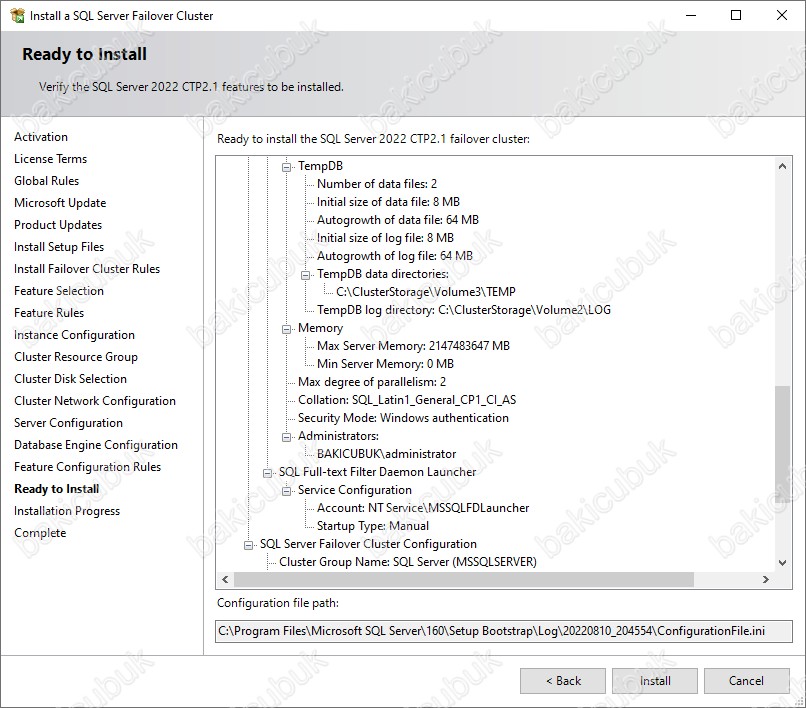Click the Install button

654,681
